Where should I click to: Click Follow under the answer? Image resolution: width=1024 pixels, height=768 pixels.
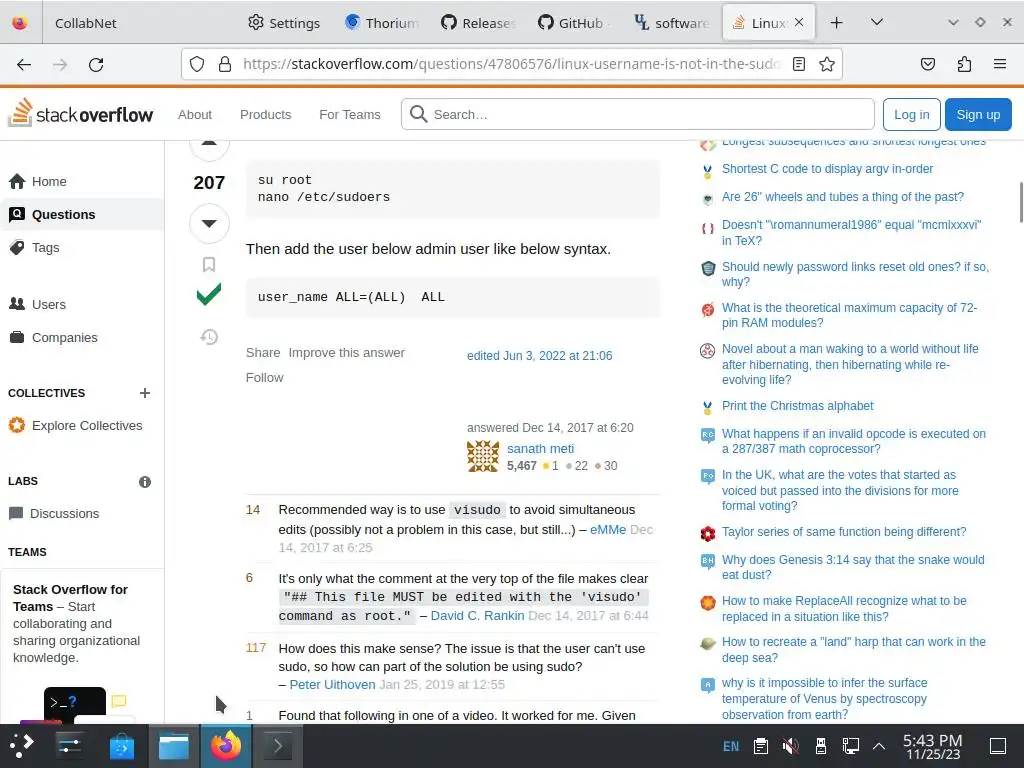pyautogui.click(x=264, y=377)
